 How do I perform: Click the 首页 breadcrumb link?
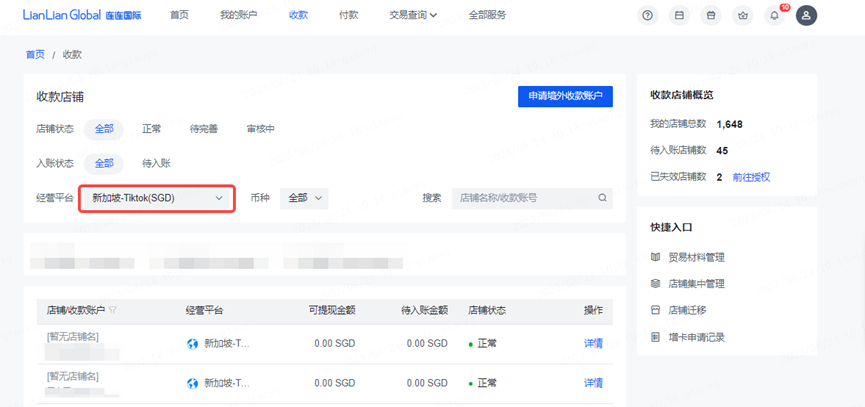point(35,54)
